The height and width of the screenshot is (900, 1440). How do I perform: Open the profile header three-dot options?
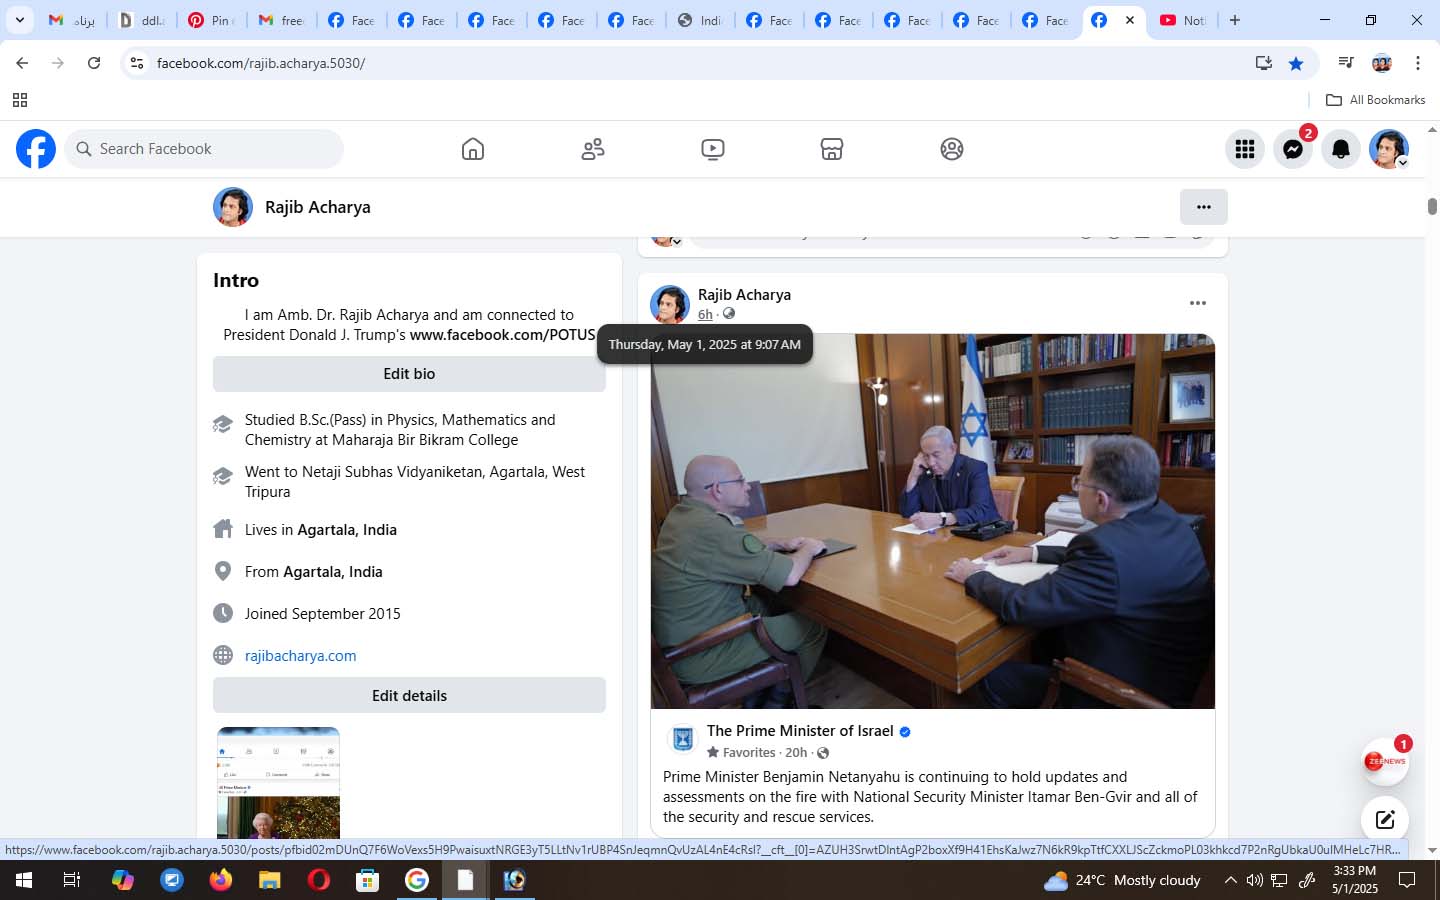coord(1204,207)
